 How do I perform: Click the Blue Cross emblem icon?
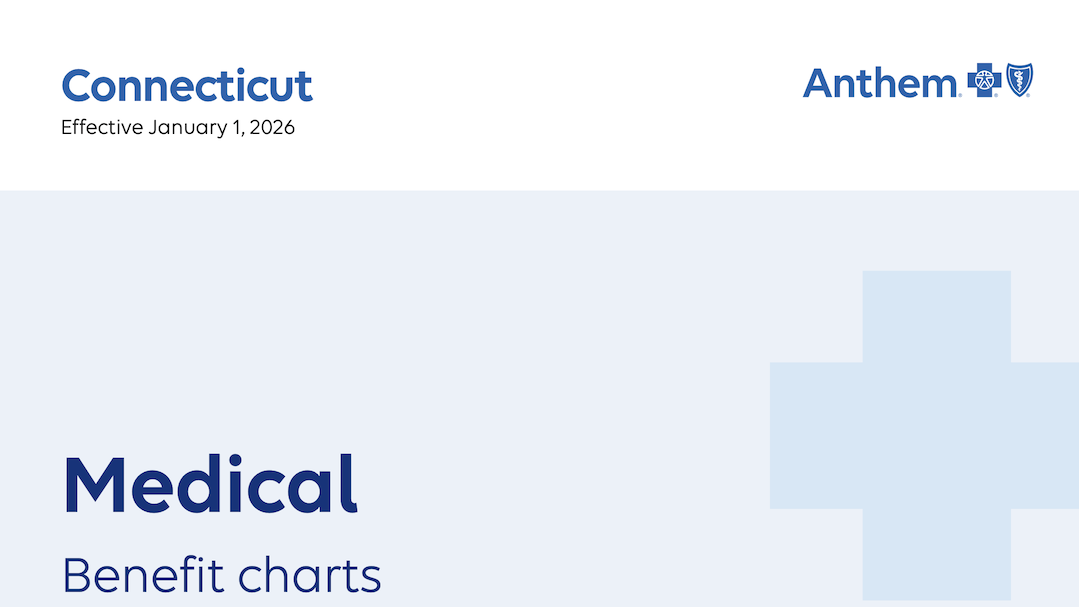click(984, 81)
